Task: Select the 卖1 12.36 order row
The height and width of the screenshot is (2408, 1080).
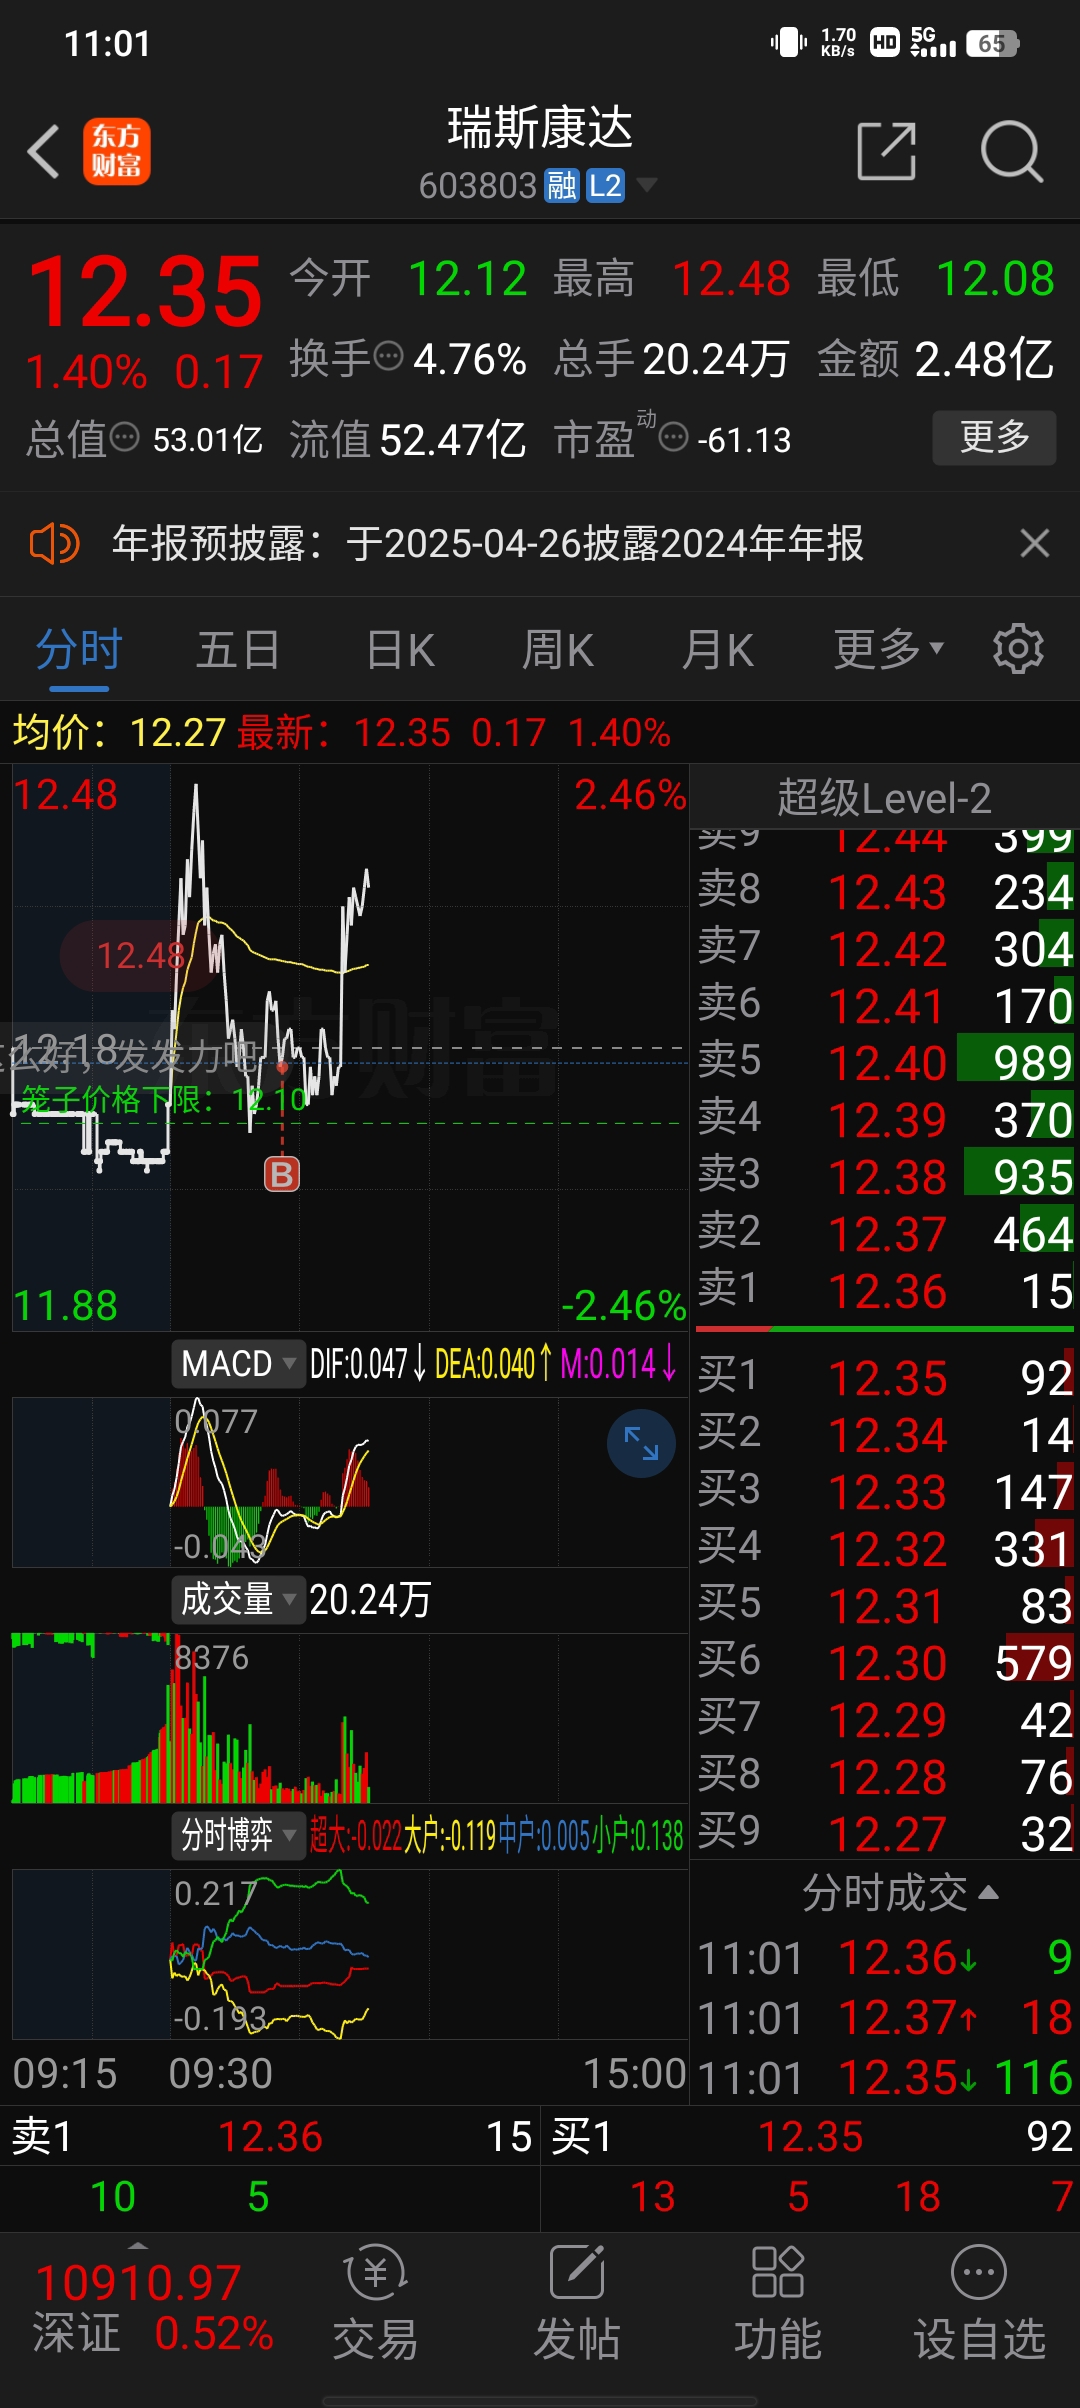Action: coord(885,1290)
